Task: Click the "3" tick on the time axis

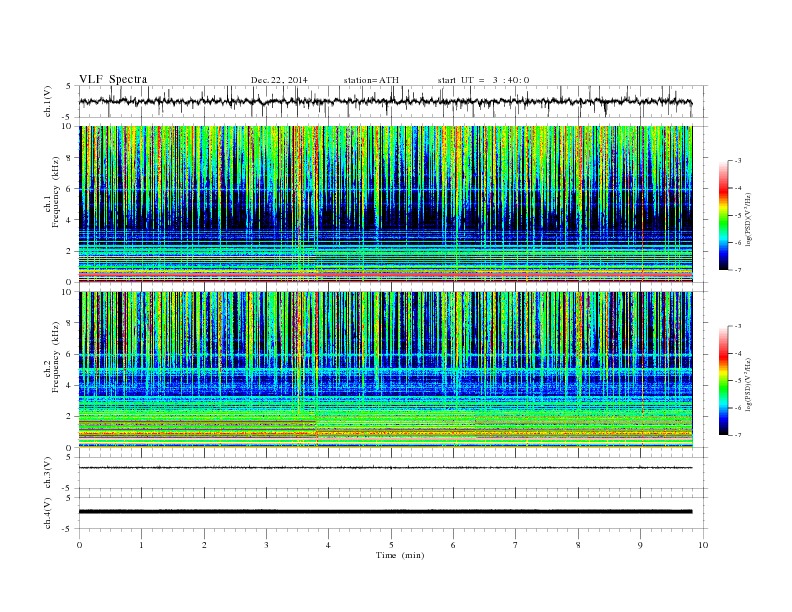Action: coord(266,545)
